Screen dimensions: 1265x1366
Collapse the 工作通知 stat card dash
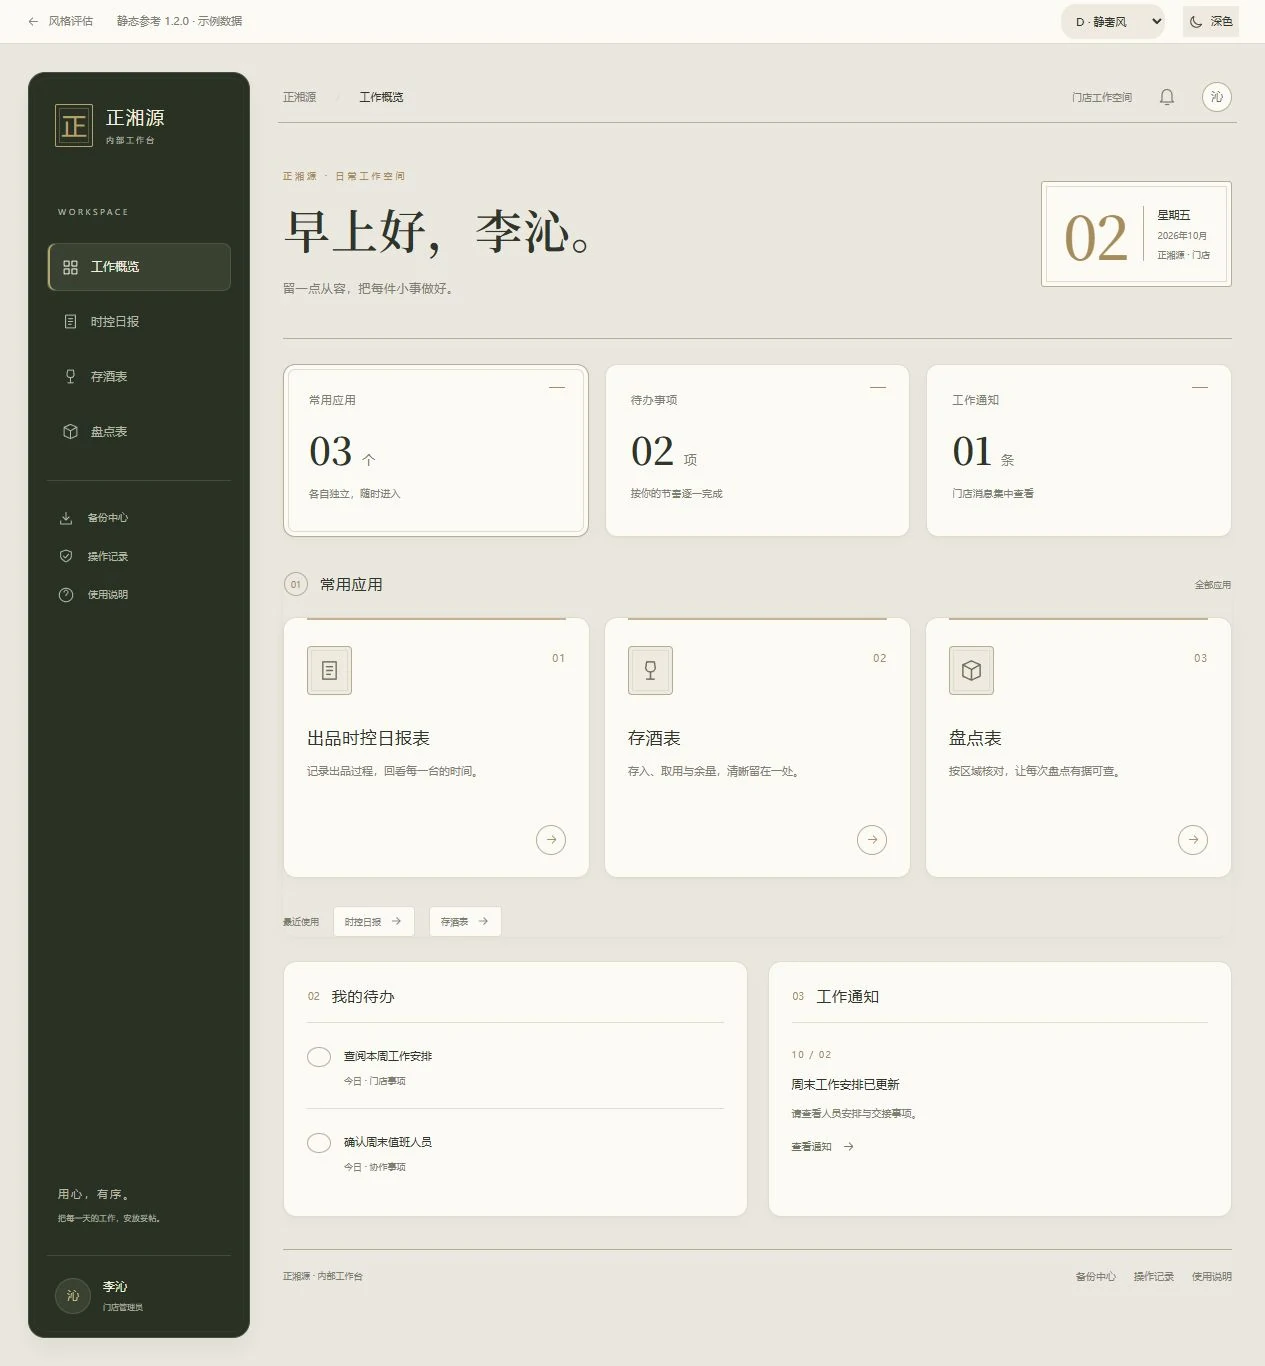1200,387
